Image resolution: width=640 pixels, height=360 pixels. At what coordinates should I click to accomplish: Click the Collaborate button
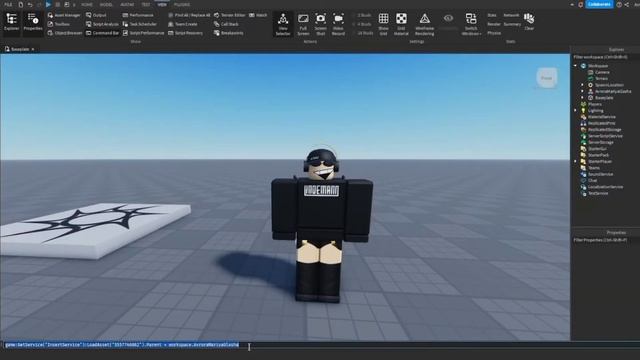[599, 4]
